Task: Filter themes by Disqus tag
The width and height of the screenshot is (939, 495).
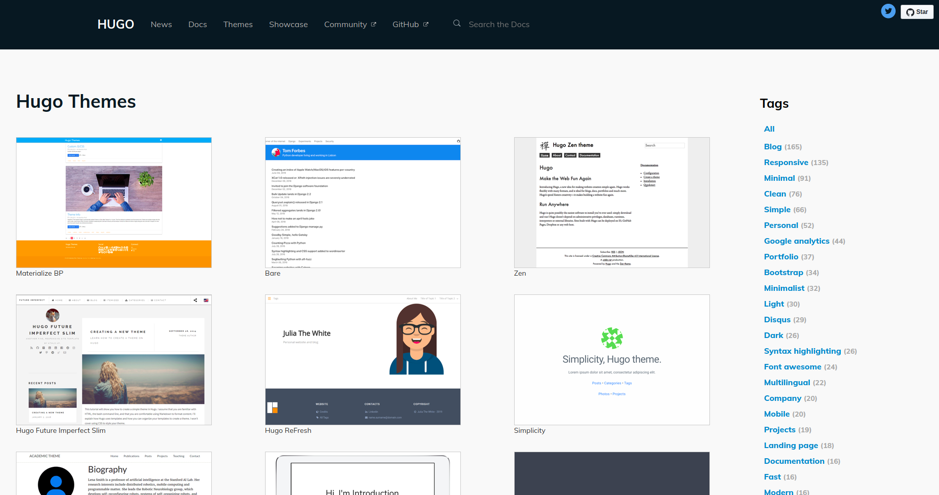Action: 777,320
